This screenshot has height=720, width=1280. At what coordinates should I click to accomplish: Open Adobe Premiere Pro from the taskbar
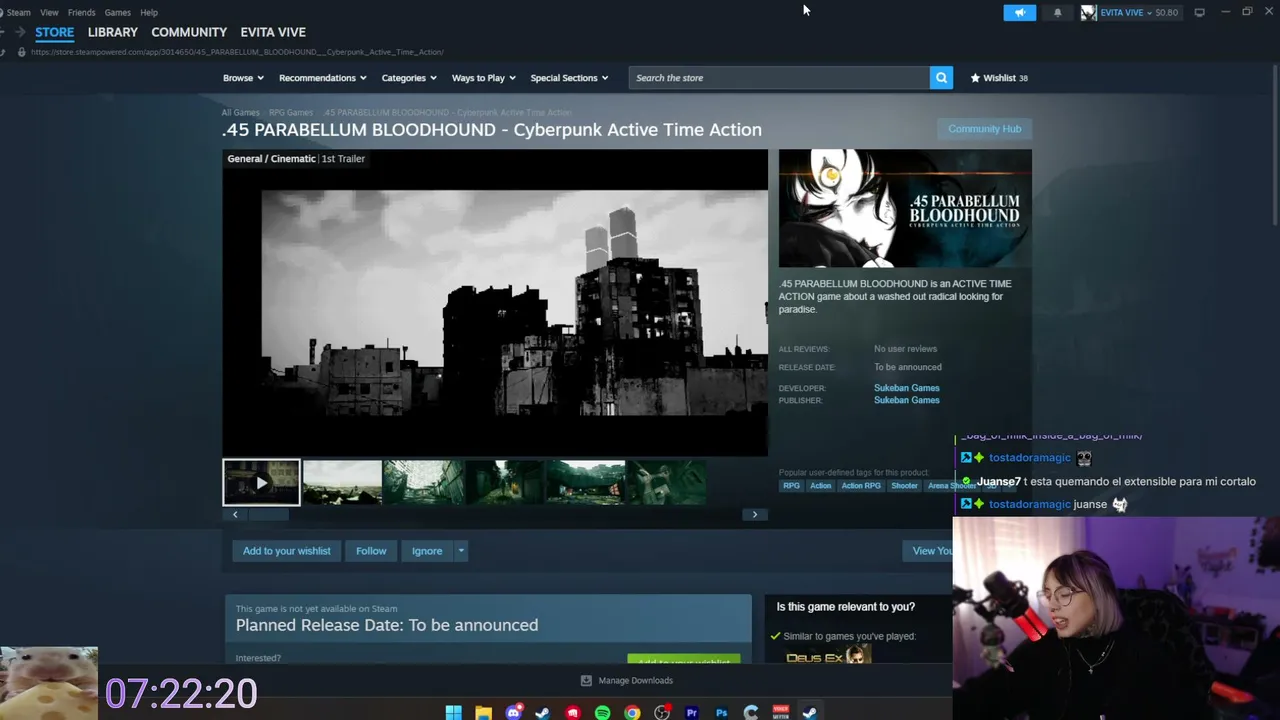(x=691, y=712)
